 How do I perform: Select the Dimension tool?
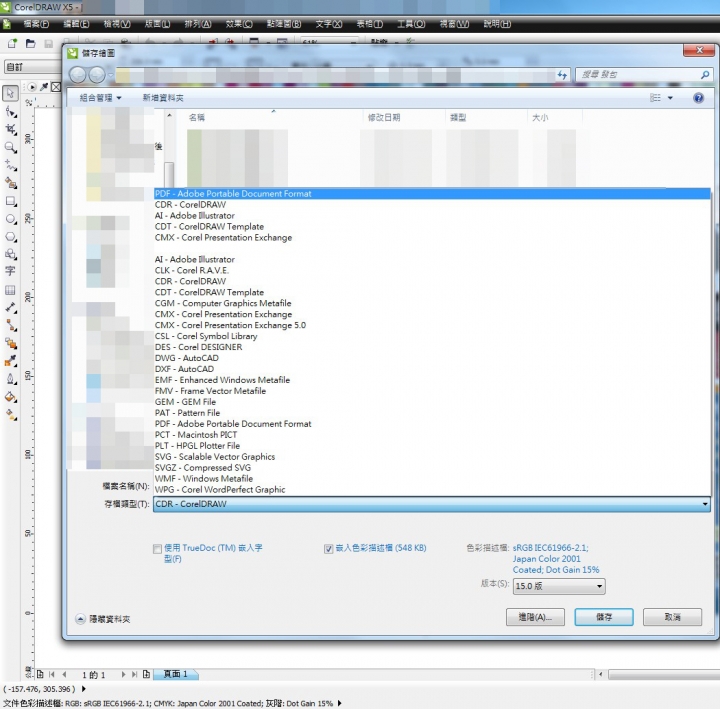(11, 308)
